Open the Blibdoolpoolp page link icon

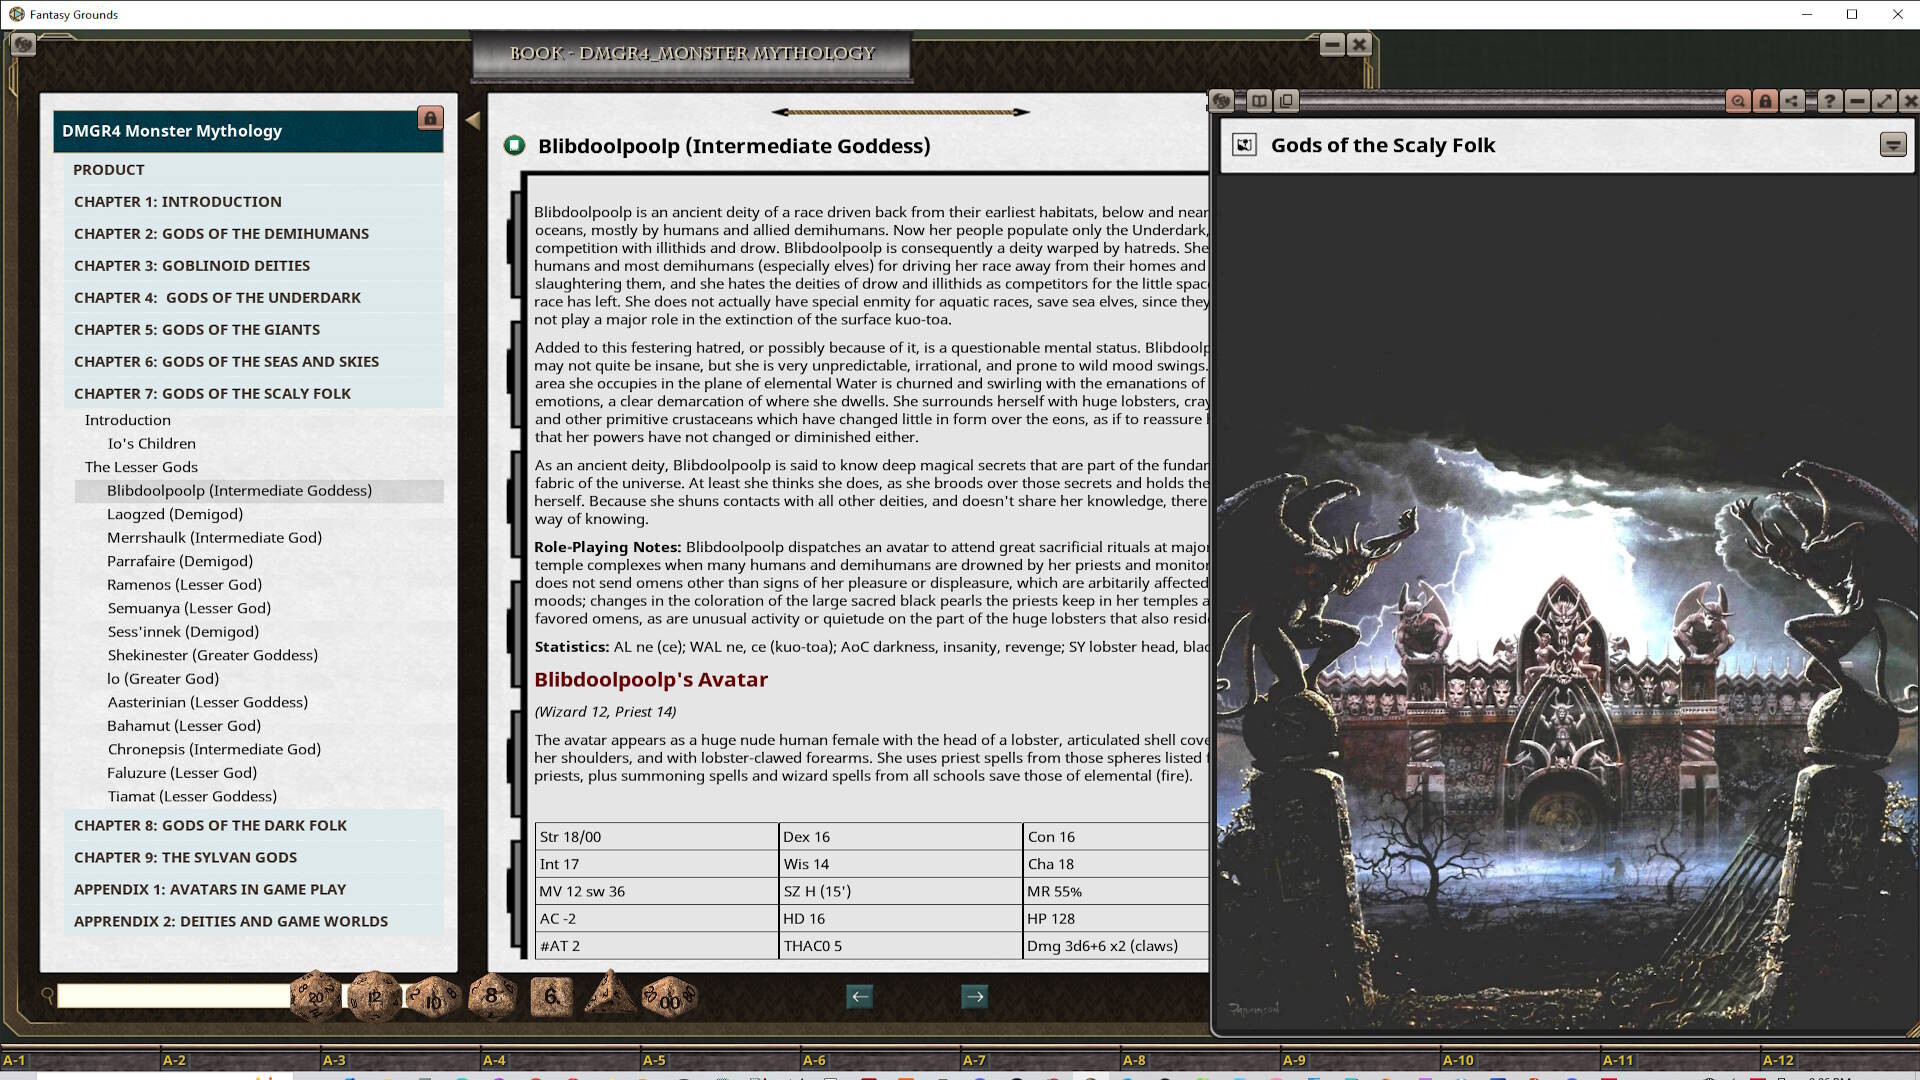[514, 146]
